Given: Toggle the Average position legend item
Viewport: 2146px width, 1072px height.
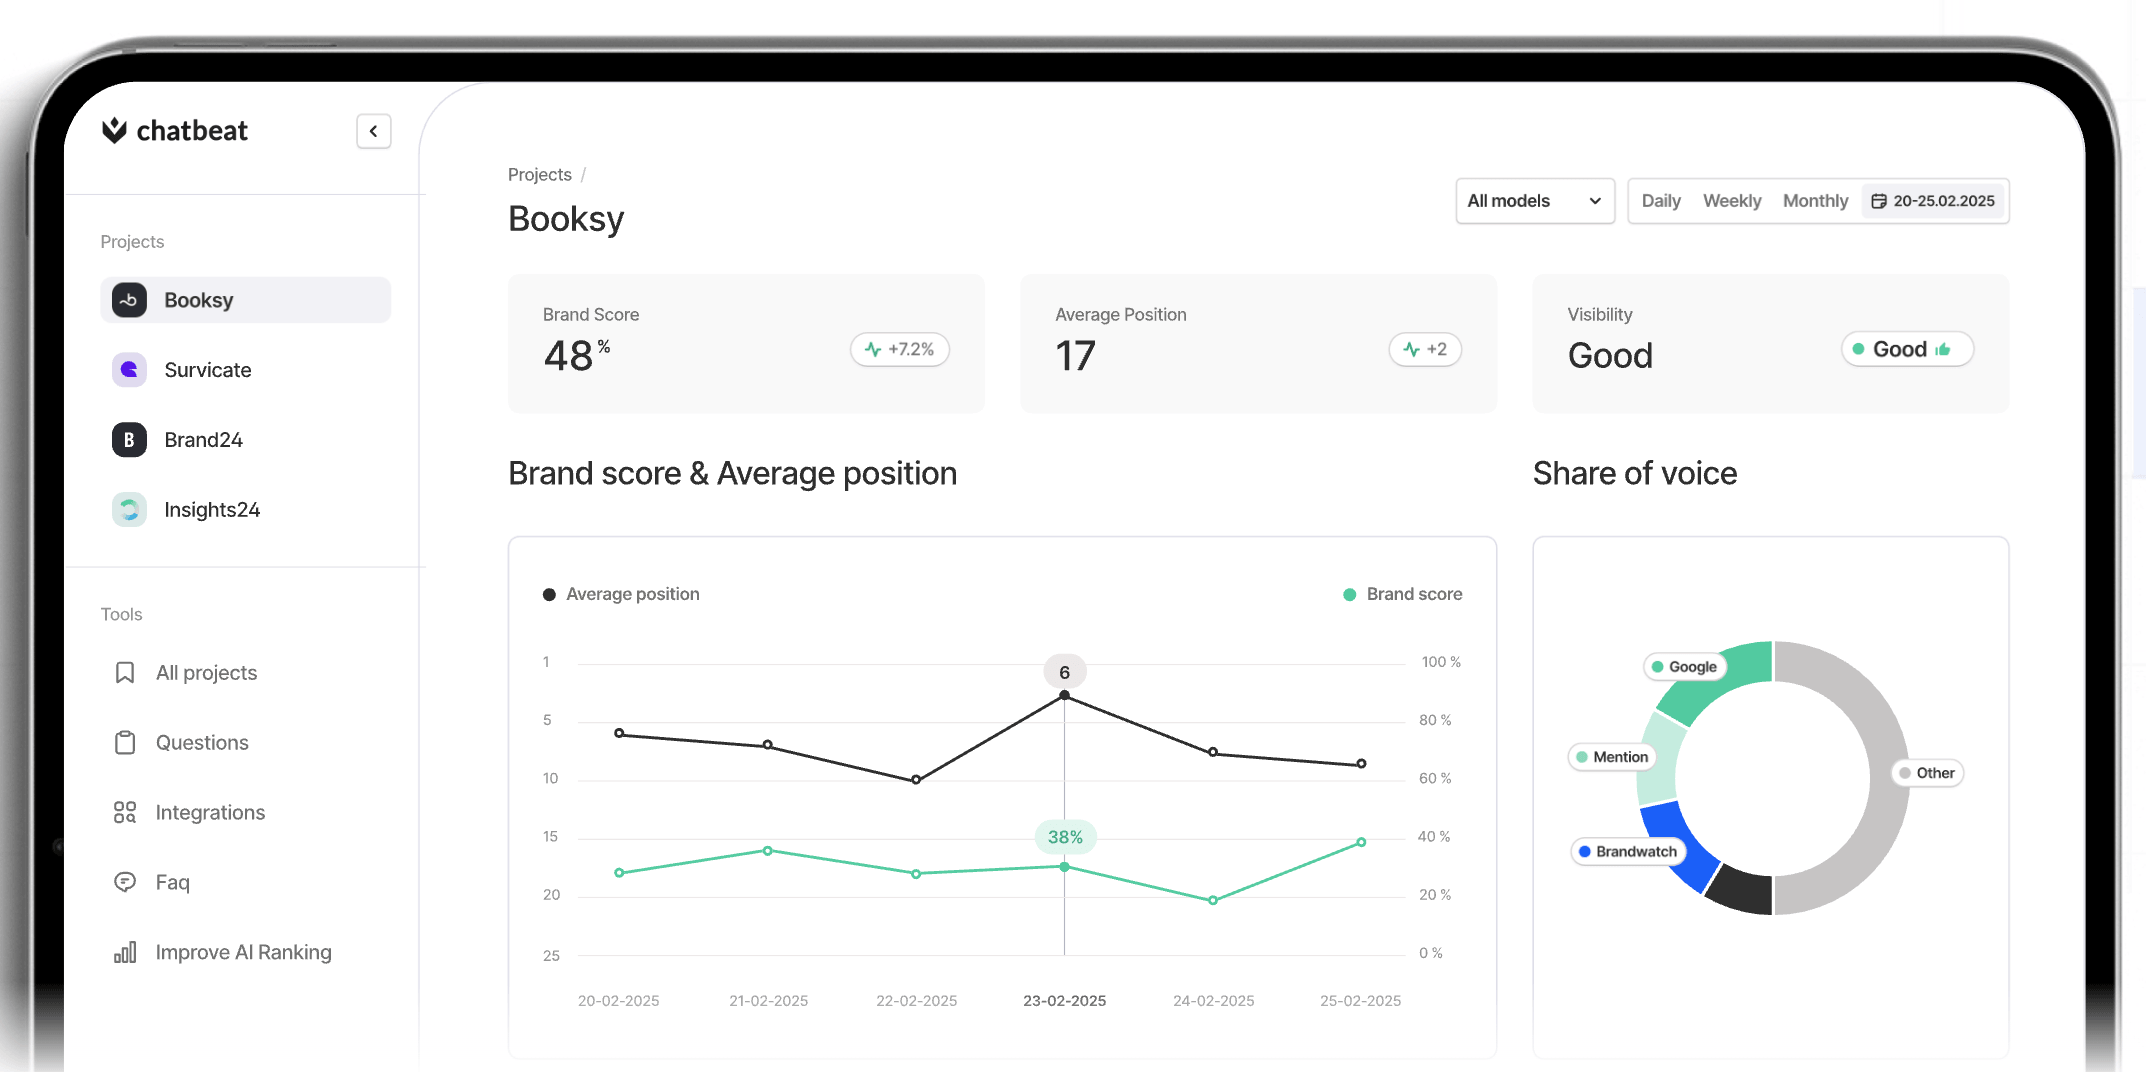Looking at the screenshot, I should point(621,594).
